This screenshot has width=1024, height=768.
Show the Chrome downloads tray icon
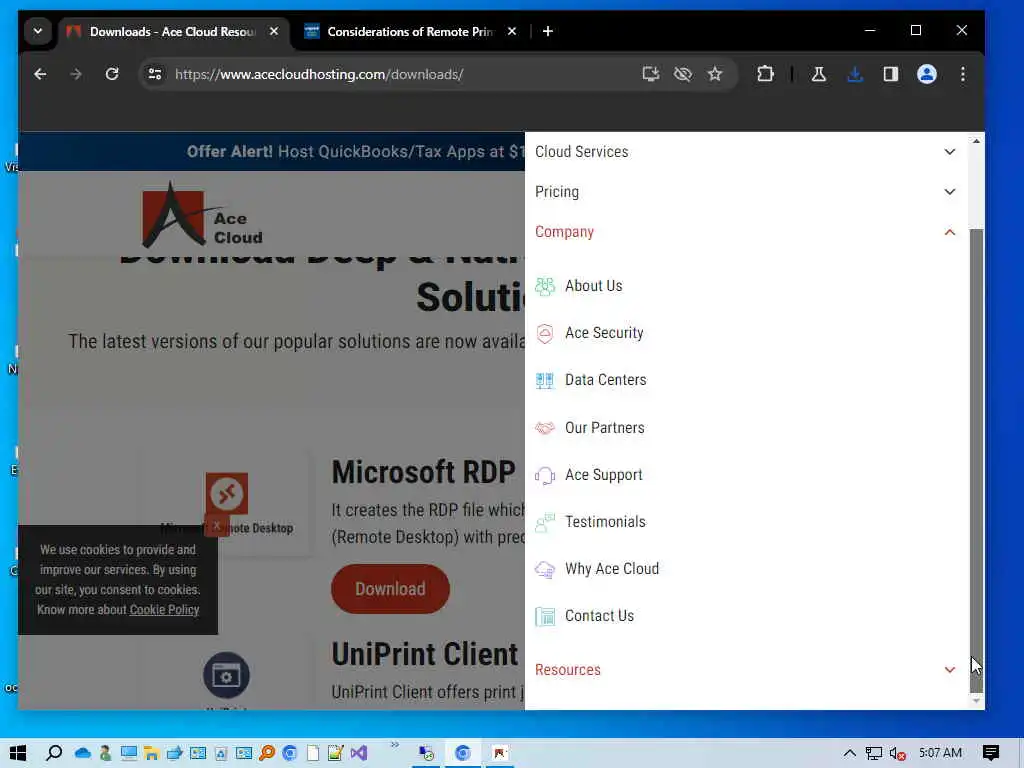(855, 74)
